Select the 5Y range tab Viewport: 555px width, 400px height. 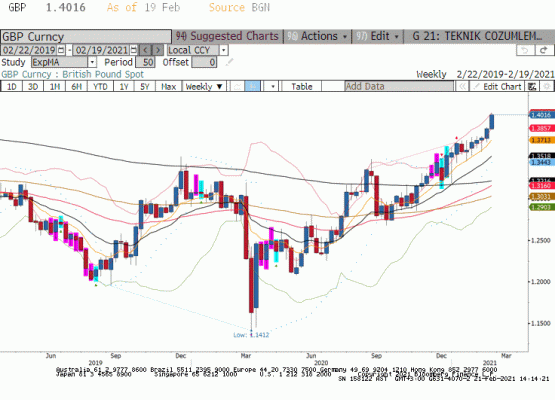coord(144,86)
